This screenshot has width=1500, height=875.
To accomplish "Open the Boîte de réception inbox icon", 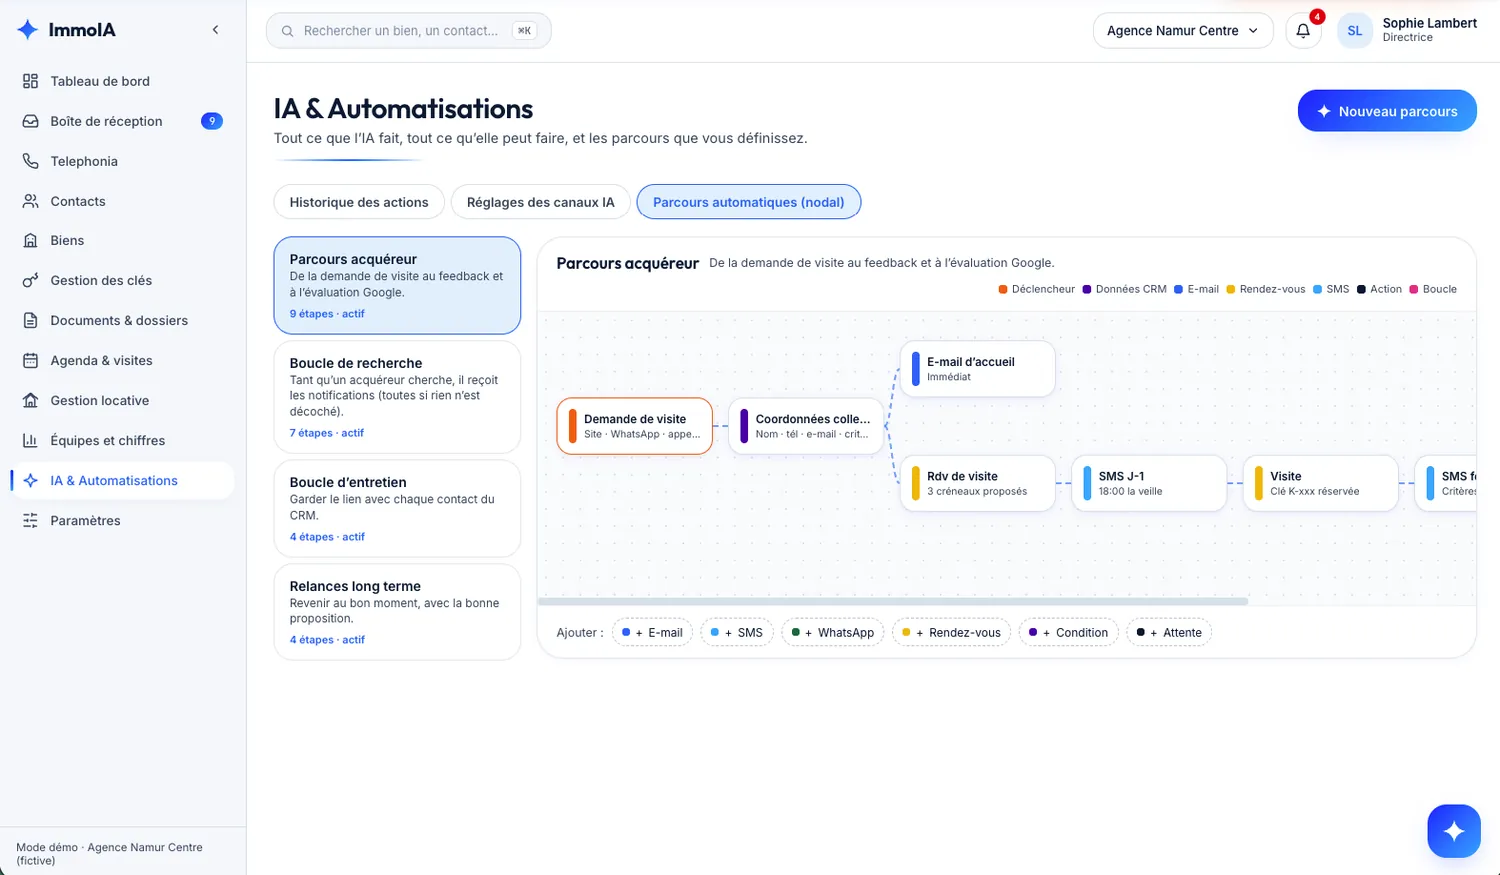I will 30,121.
